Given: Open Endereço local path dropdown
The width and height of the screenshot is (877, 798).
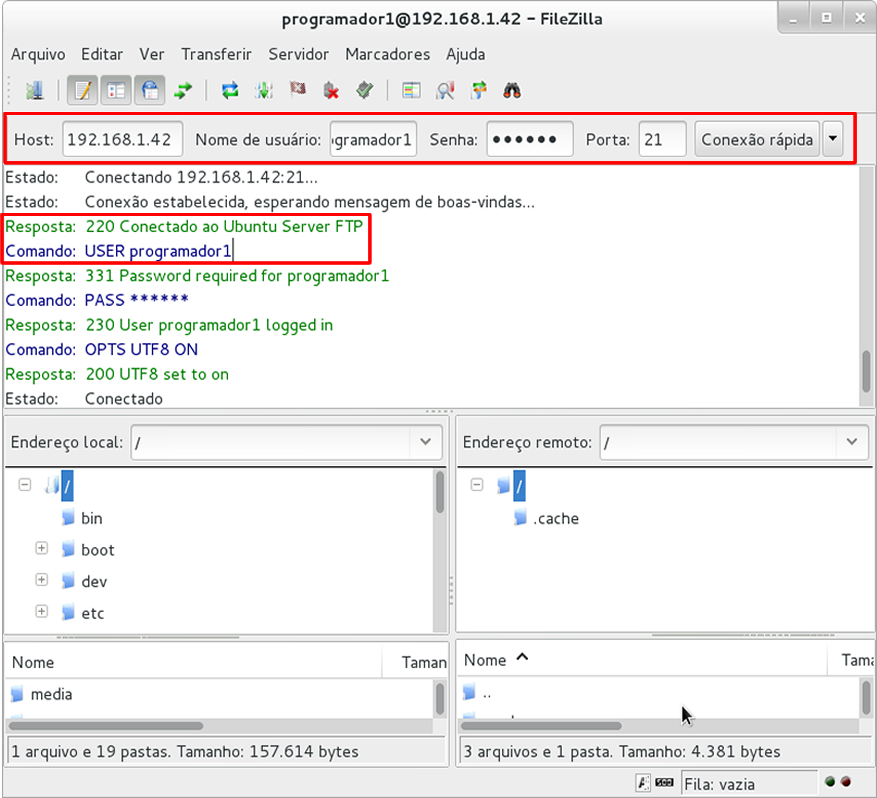Looking at the screenshot, I should [426, 442].
